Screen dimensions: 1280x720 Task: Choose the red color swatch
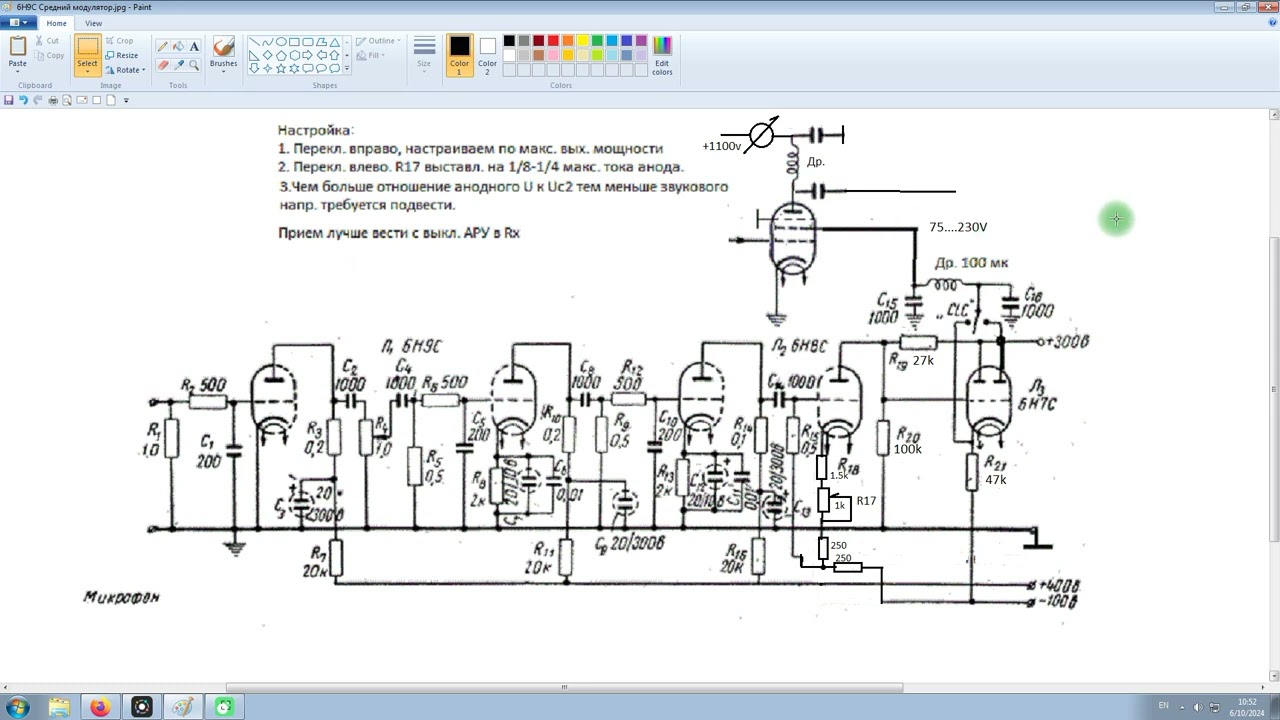553,41
